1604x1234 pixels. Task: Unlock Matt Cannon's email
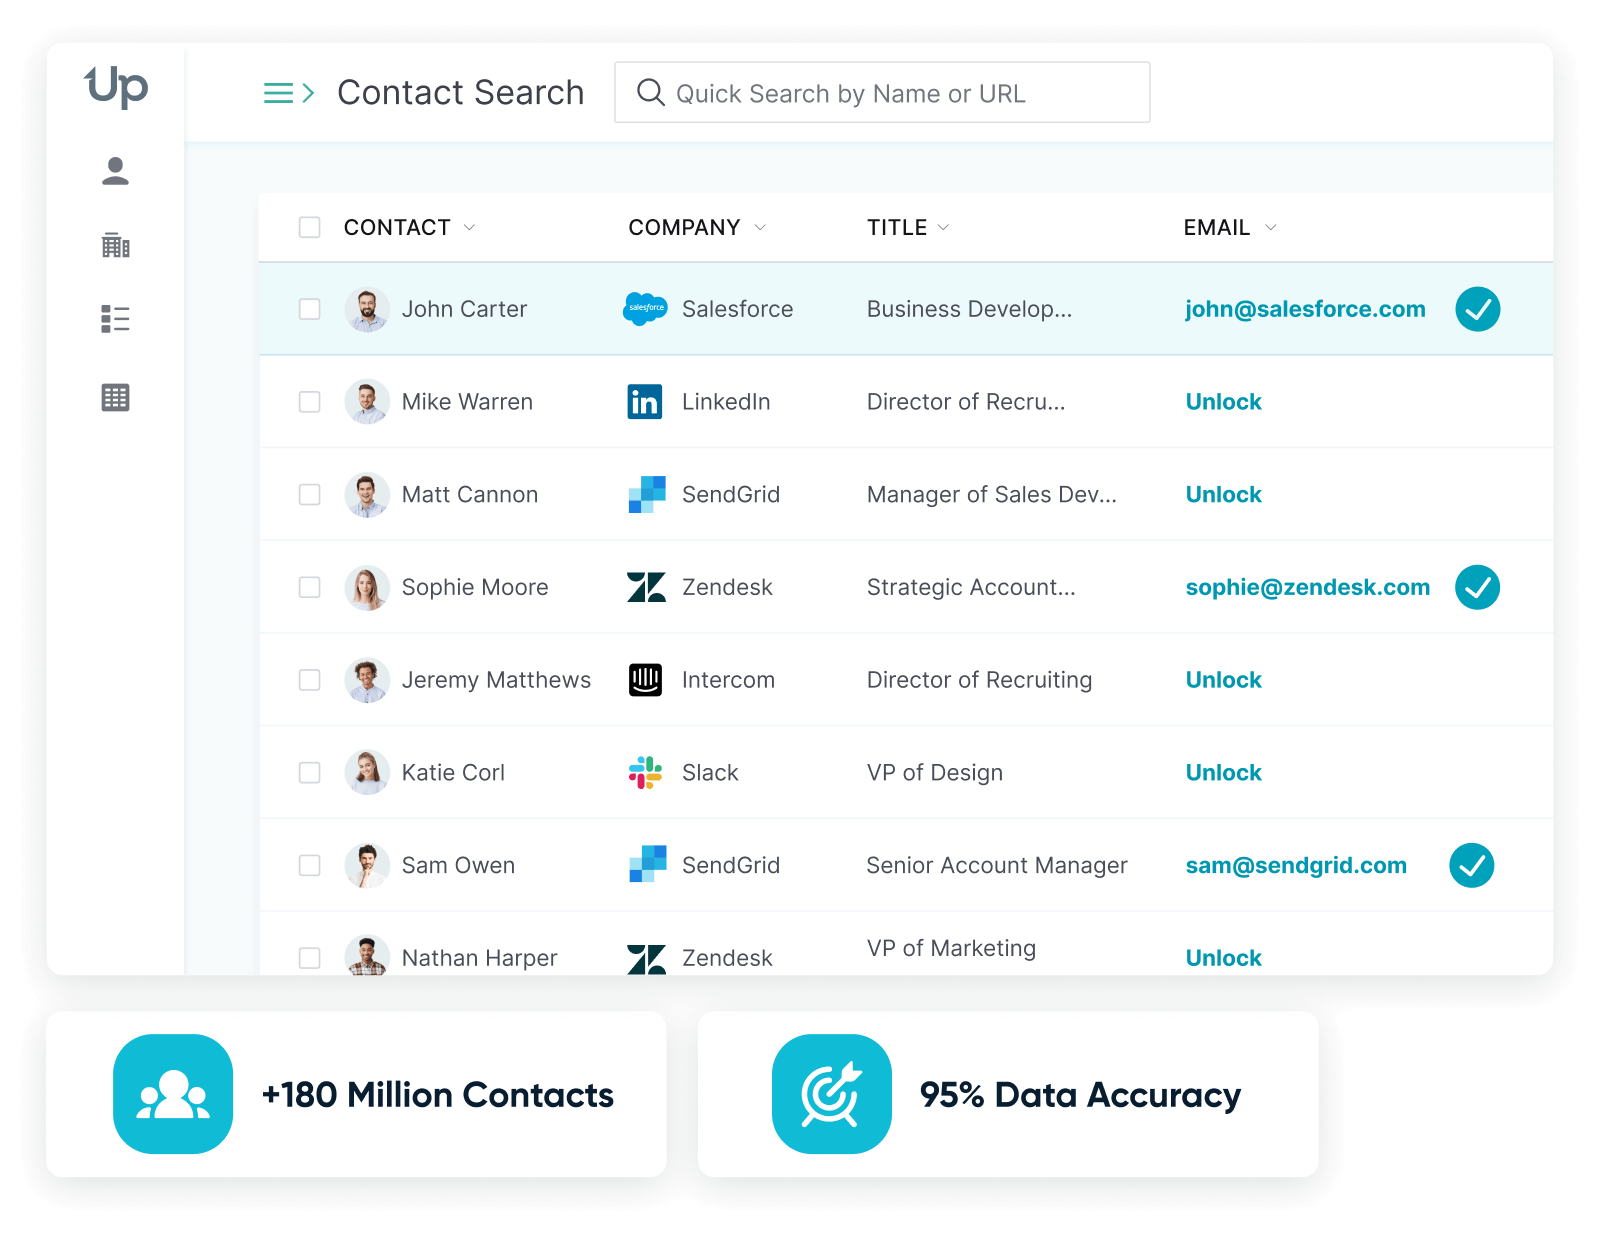[1223, 495]
